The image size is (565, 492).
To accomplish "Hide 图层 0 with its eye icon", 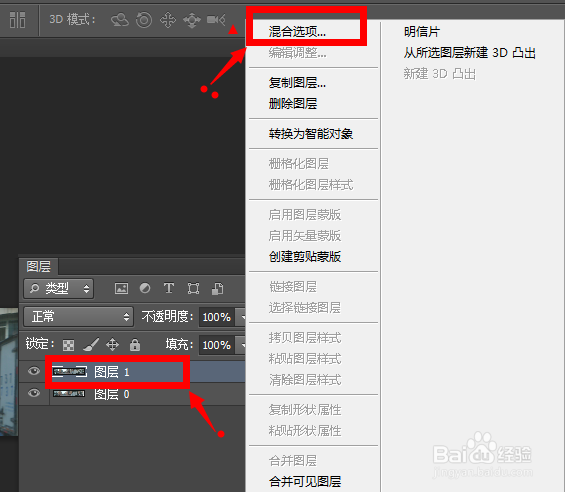I will [x=34, y=393].
